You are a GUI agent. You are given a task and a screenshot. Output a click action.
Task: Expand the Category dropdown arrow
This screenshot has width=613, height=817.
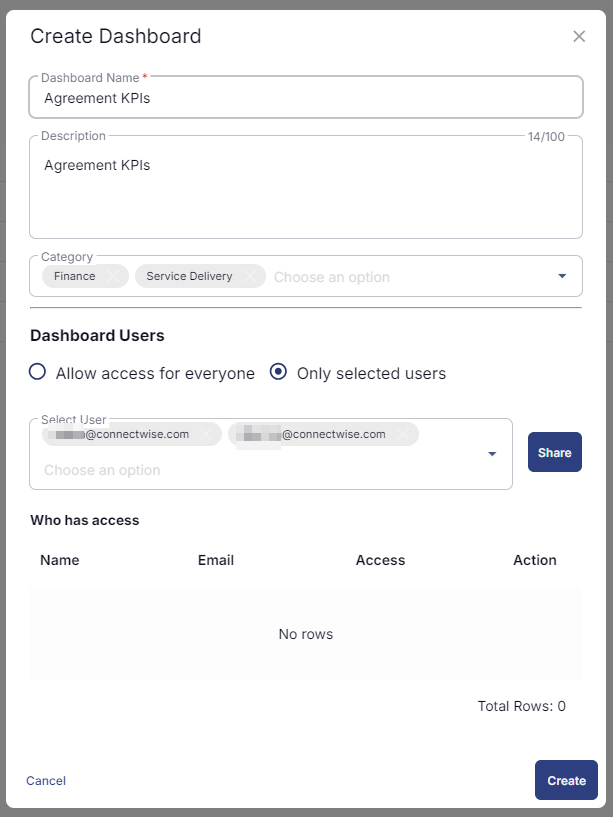(562, 276)
